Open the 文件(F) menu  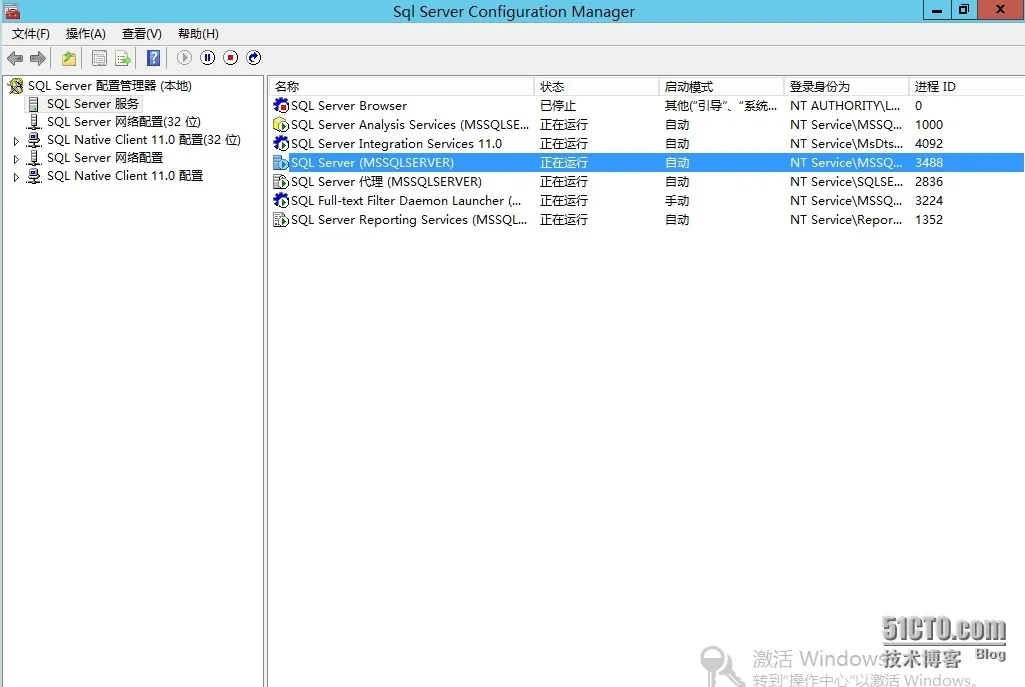coord(31,34)
